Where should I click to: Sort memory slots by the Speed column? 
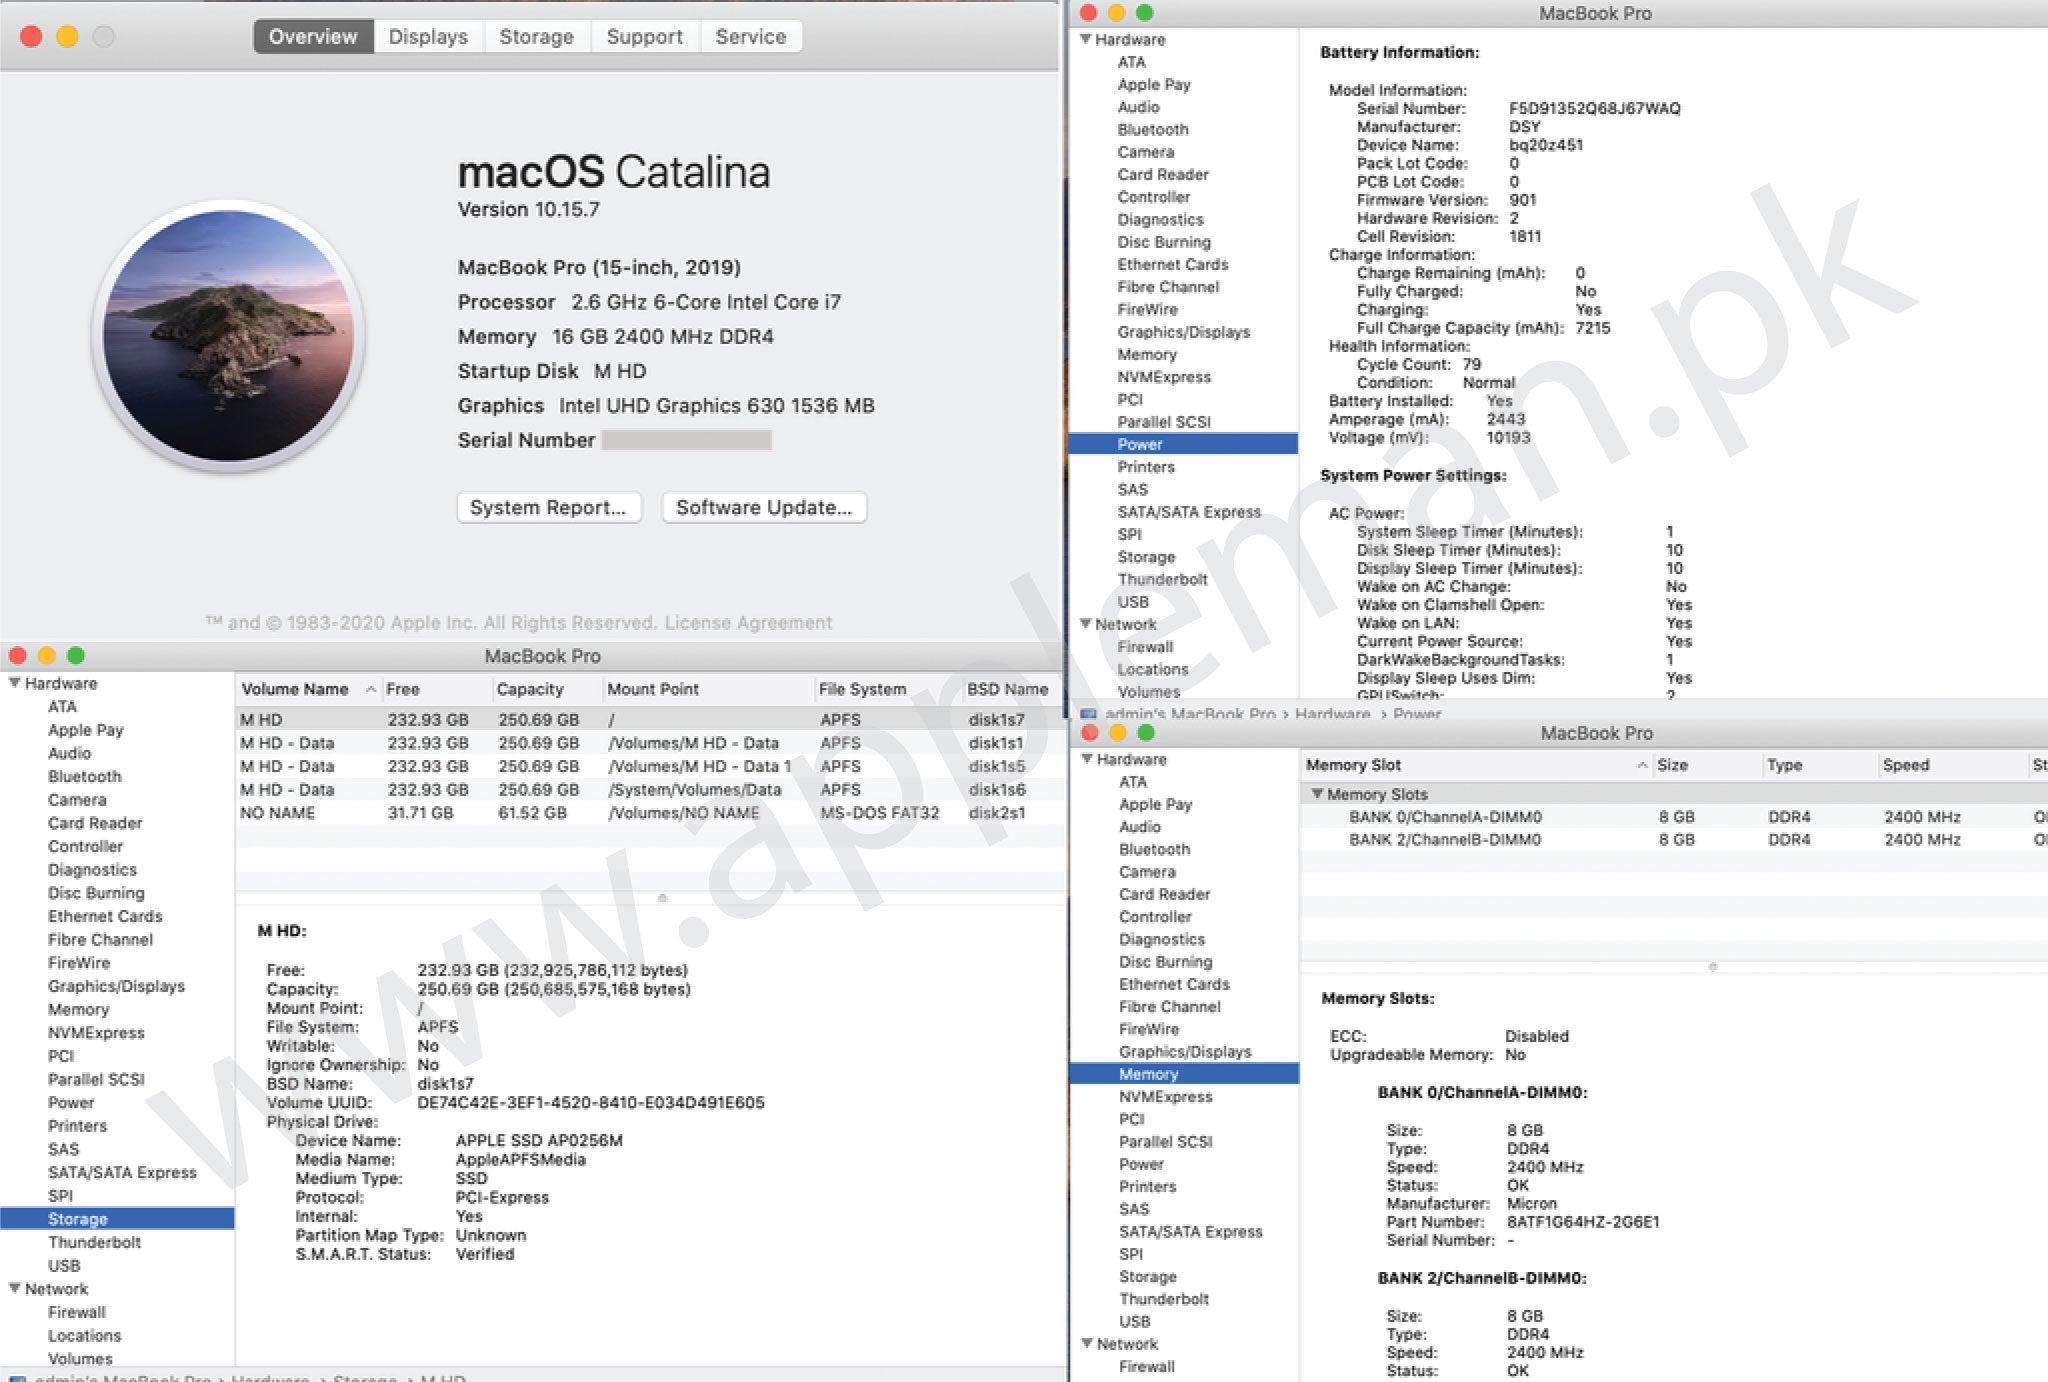(1951, 765)
